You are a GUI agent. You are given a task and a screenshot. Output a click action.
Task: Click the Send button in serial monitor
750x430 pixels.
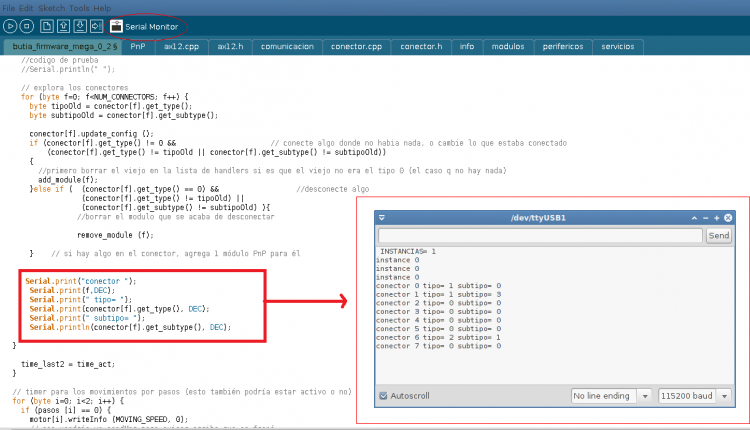718,236
